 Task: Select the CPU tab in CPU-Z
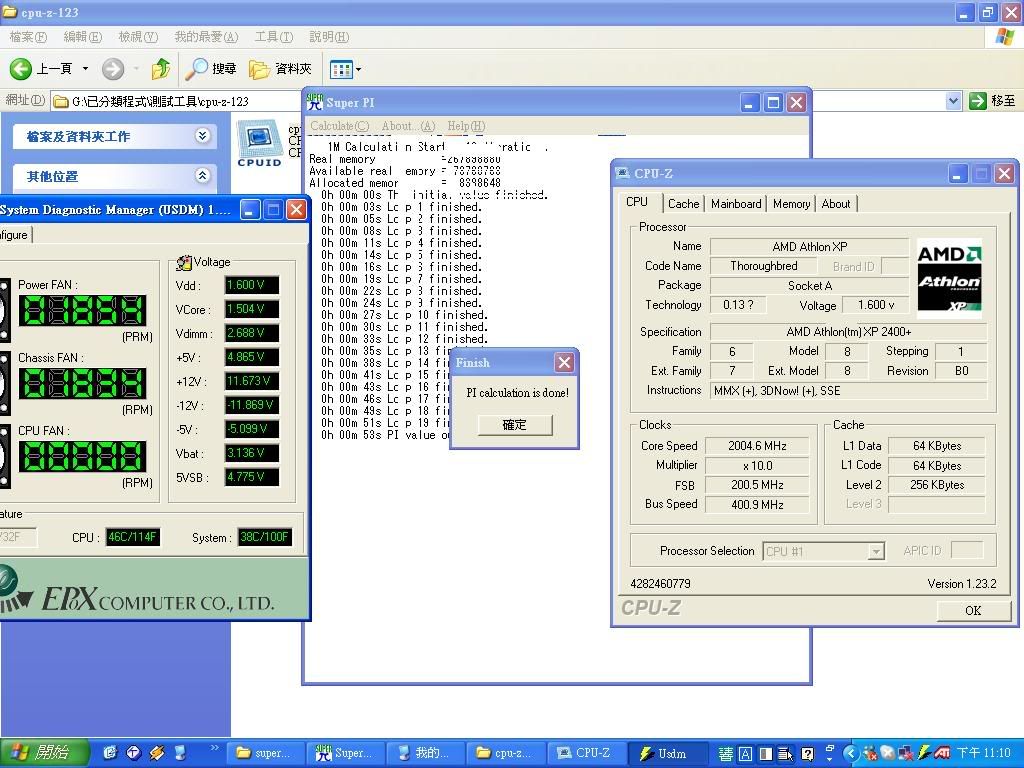[x=637, y=202]
